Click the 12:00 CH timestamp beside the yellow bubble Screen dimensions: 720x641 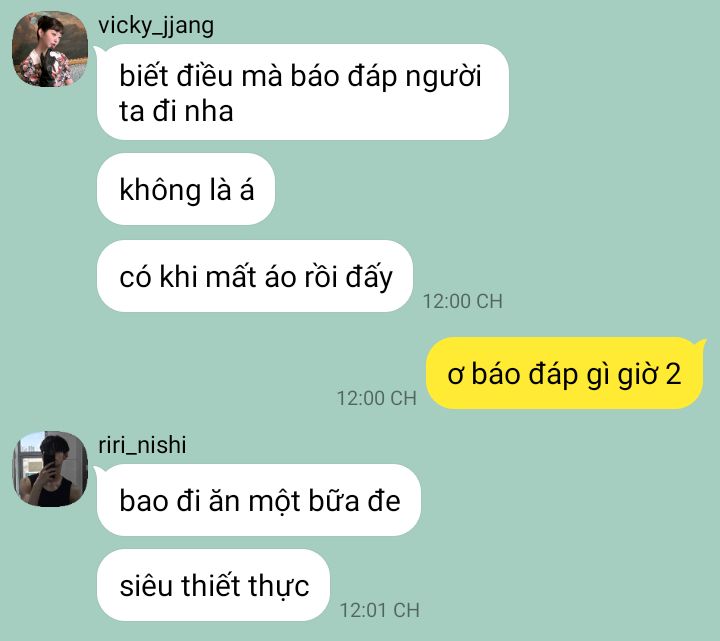click(377, 398)
